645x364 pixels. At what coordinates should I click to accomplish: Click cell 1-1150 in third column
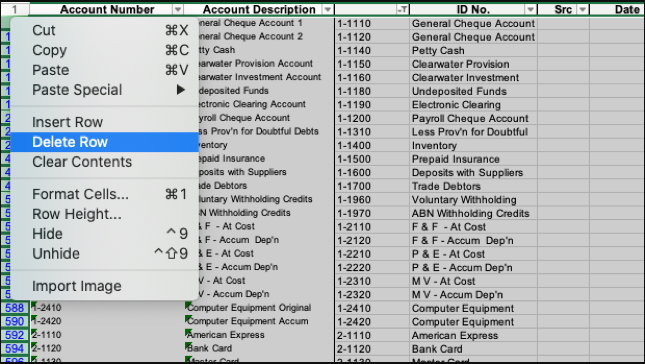[372, 64]
